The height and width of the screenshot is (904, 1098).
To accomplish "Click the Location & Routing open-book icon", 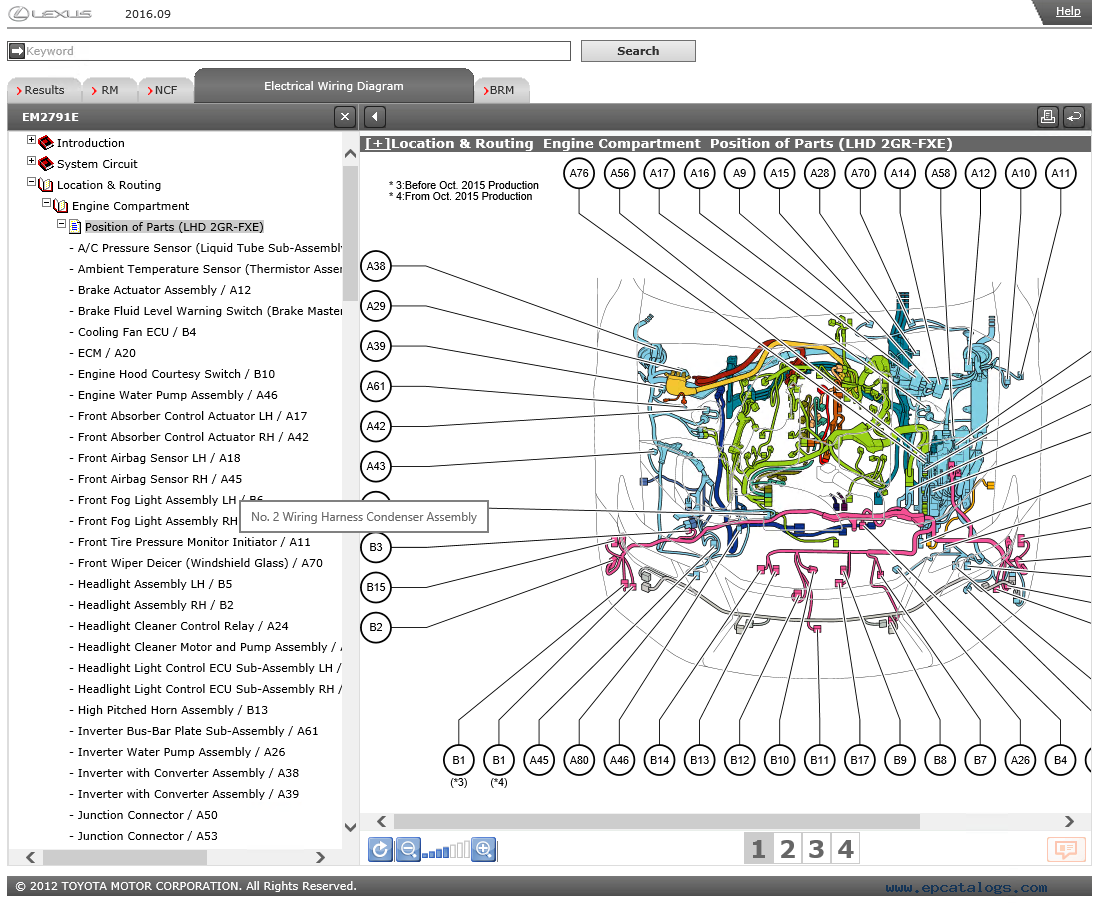I will (x=46, y=185).
